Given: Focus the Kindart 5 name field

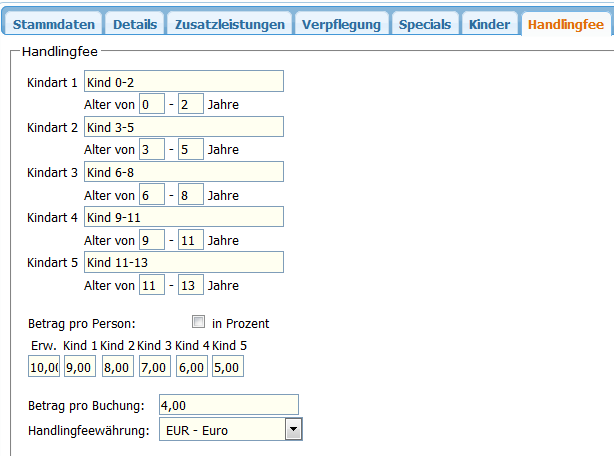Looking at the screenshot, I should (184, 262).
